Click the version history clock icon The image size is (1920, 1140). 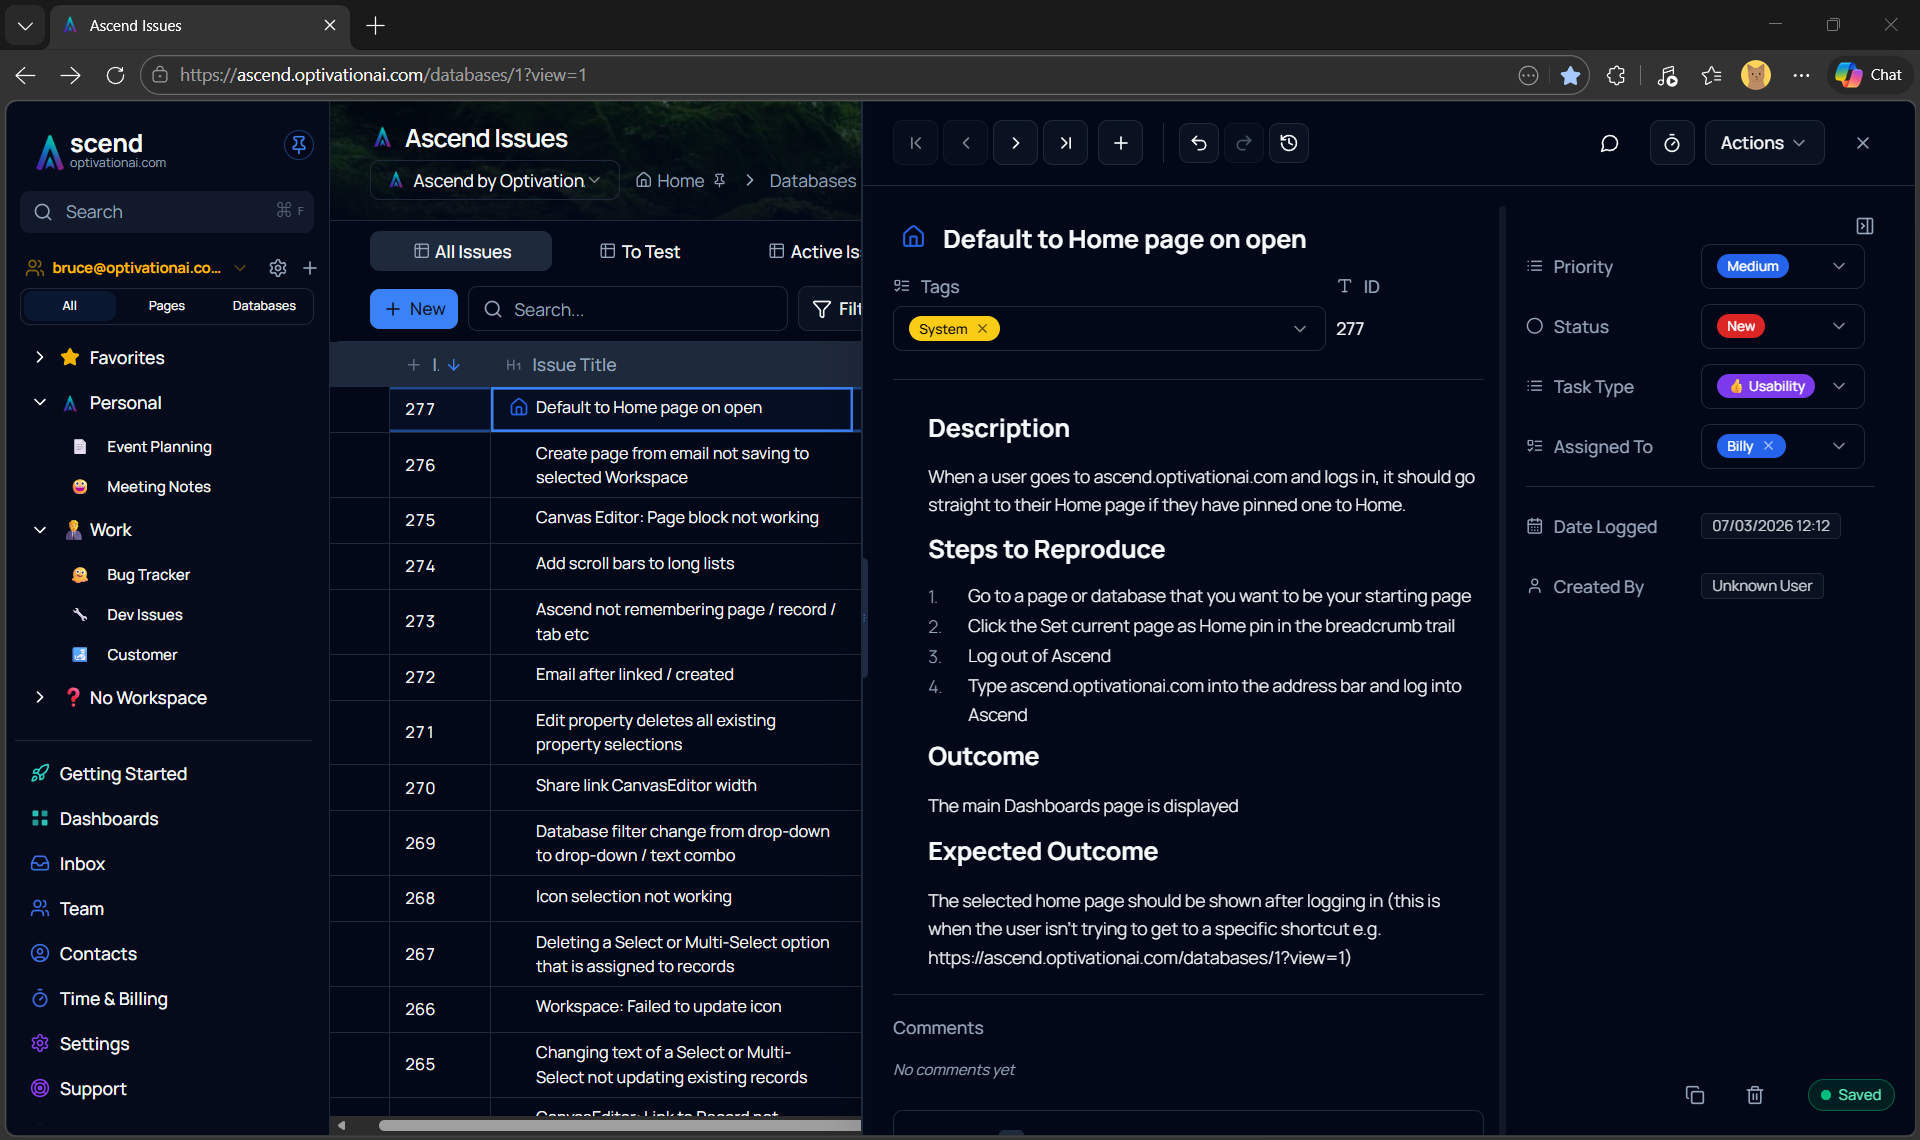click(x=1289, y=143)
